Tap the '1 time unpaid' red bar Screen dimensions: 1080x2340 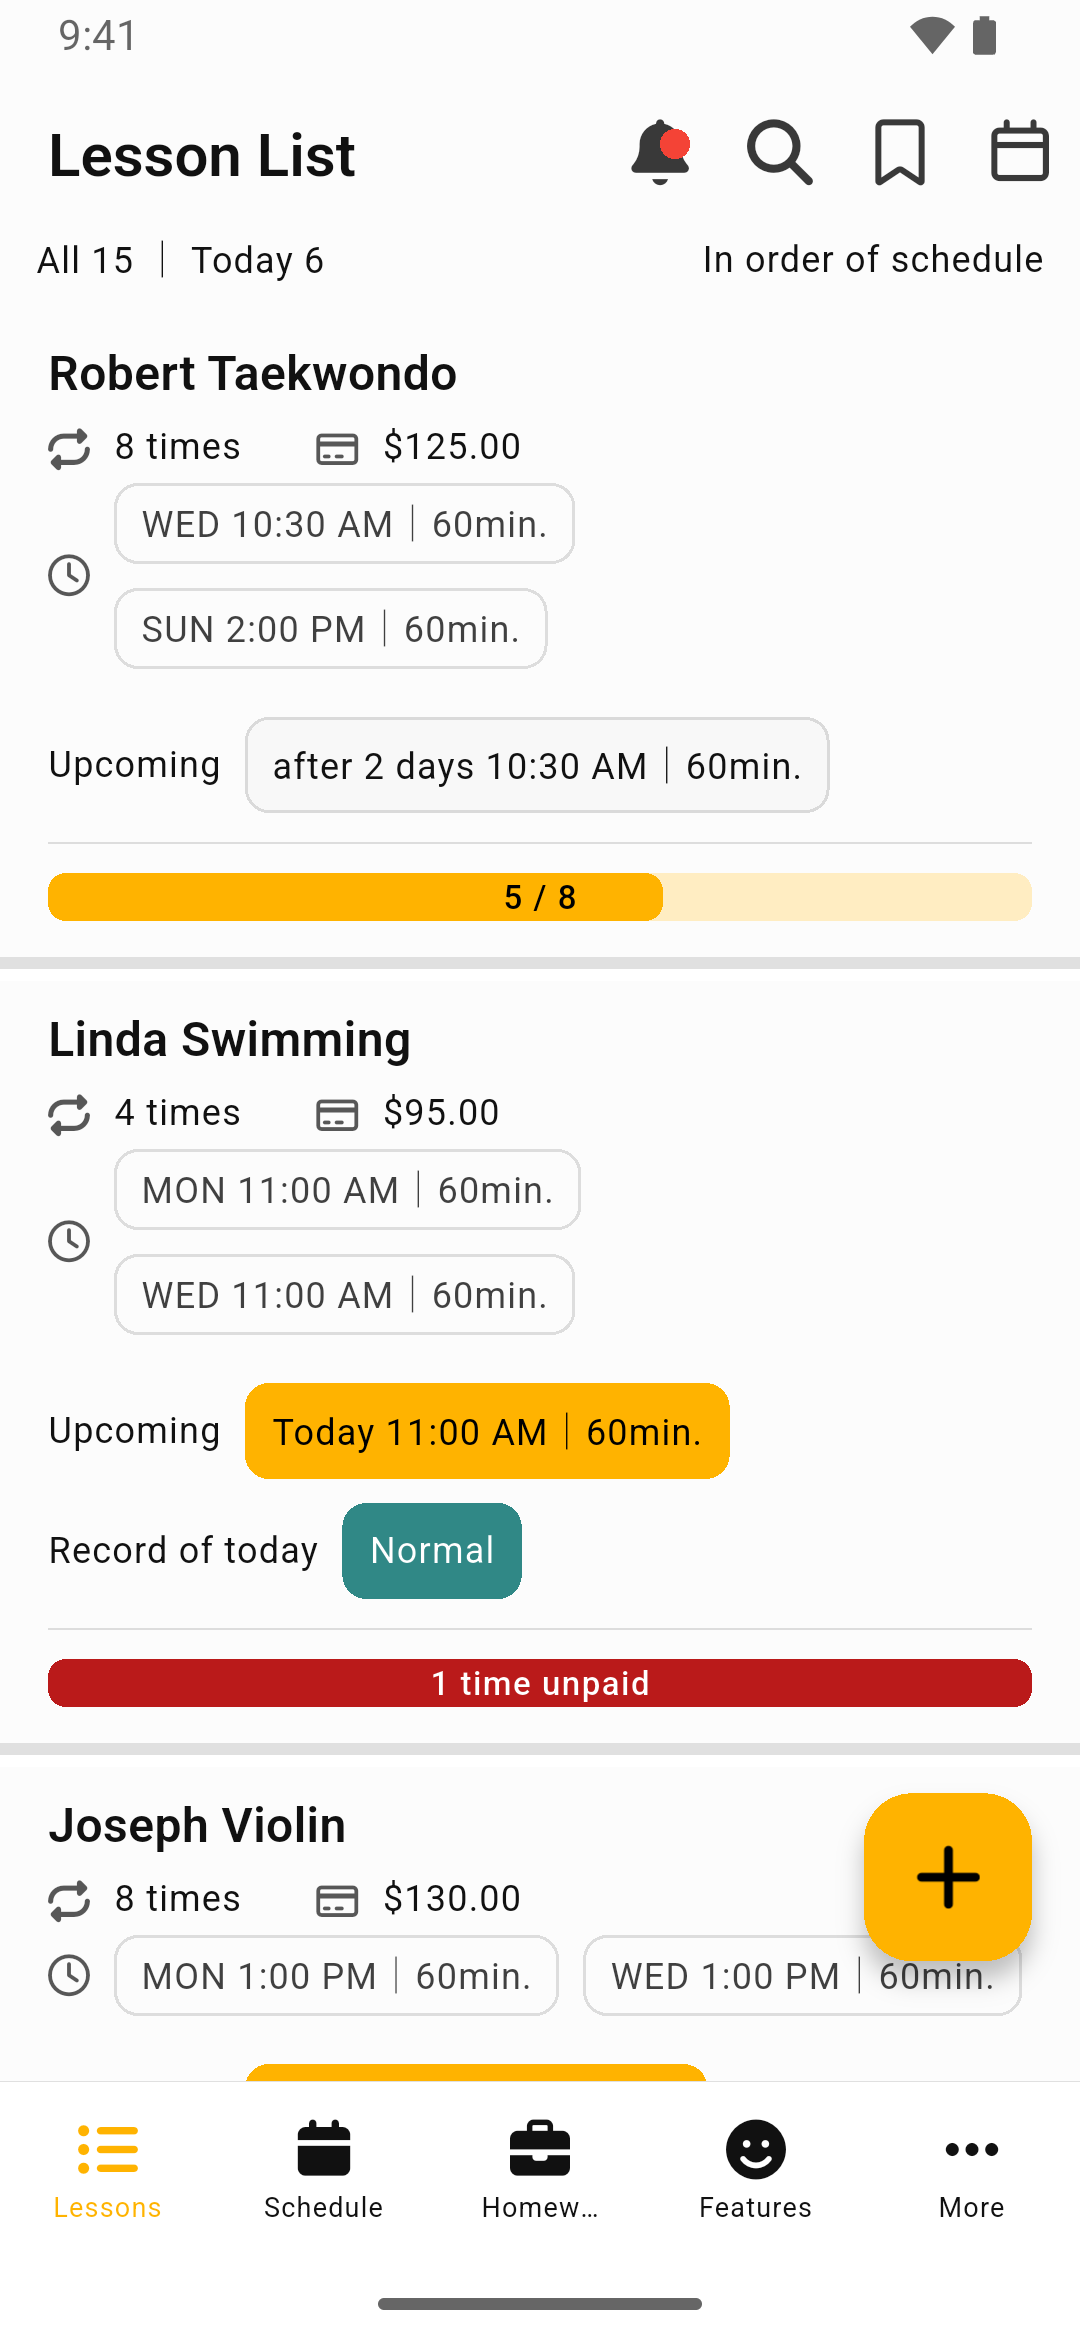(540, 1683)
